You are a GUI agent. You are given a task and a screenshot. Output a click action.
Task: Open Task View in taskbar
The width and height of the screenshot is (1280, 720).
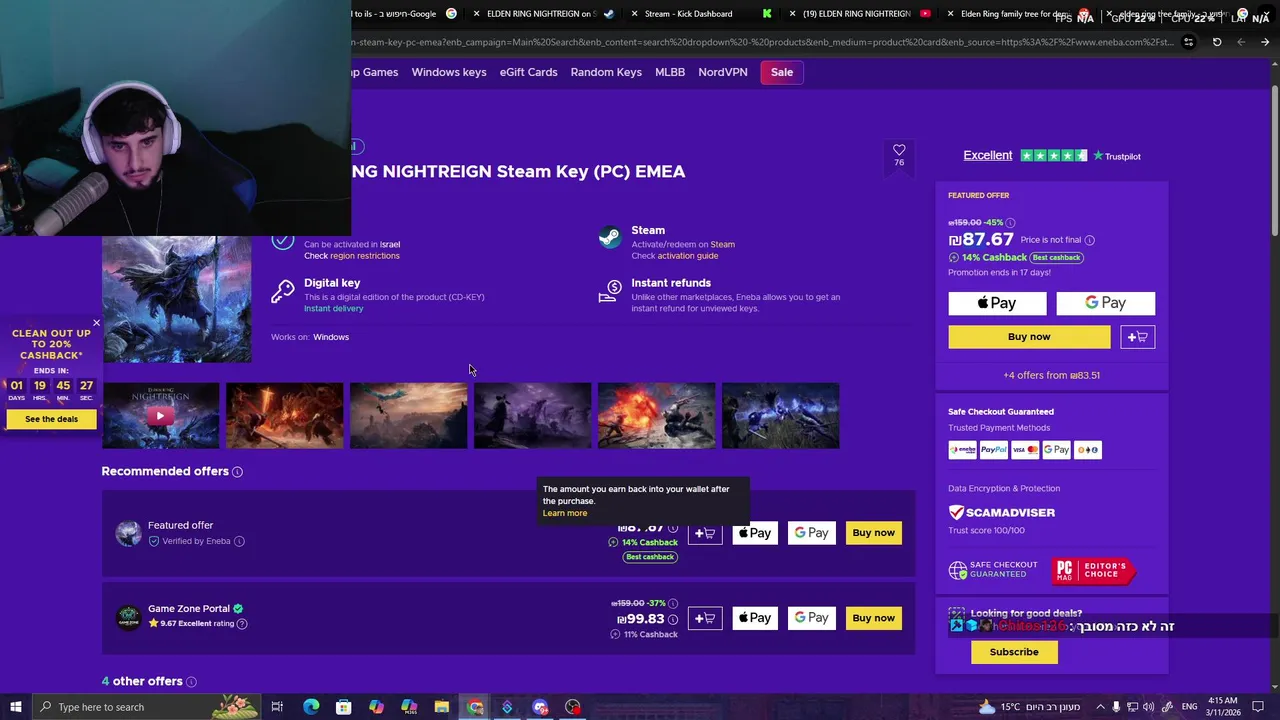point(278,707)
